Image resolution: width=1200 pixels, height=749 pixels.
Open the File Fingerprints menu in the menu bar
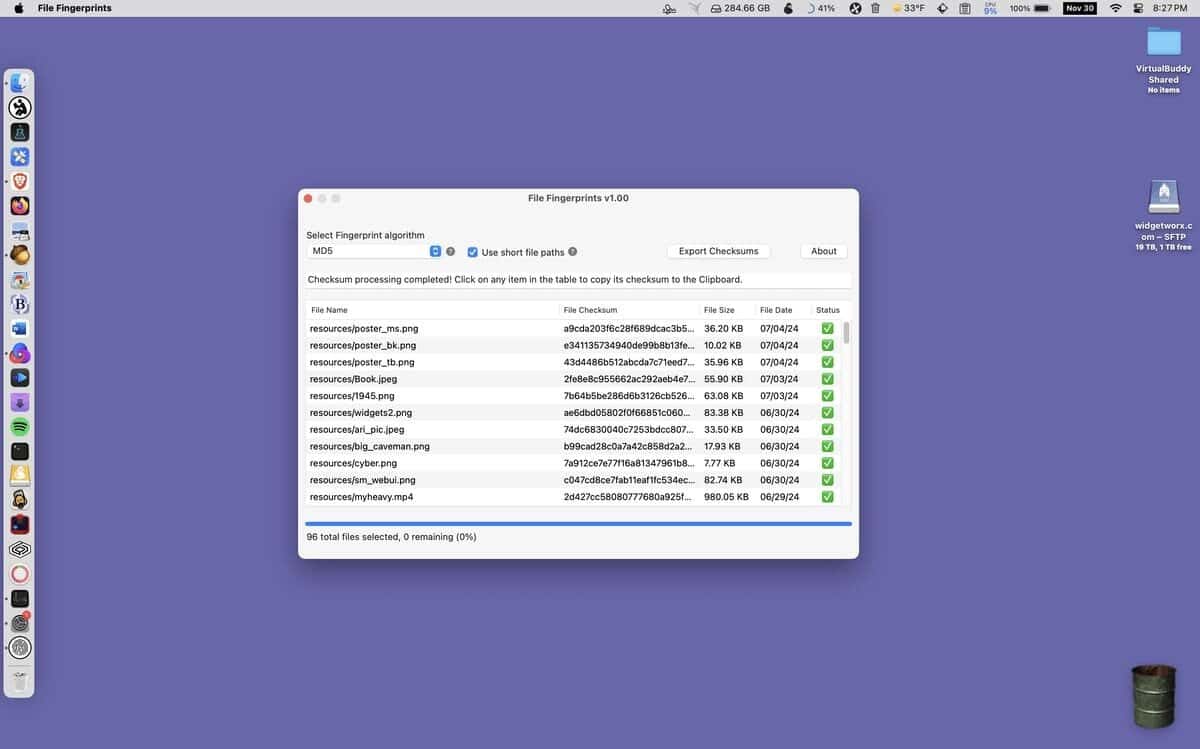74,8
